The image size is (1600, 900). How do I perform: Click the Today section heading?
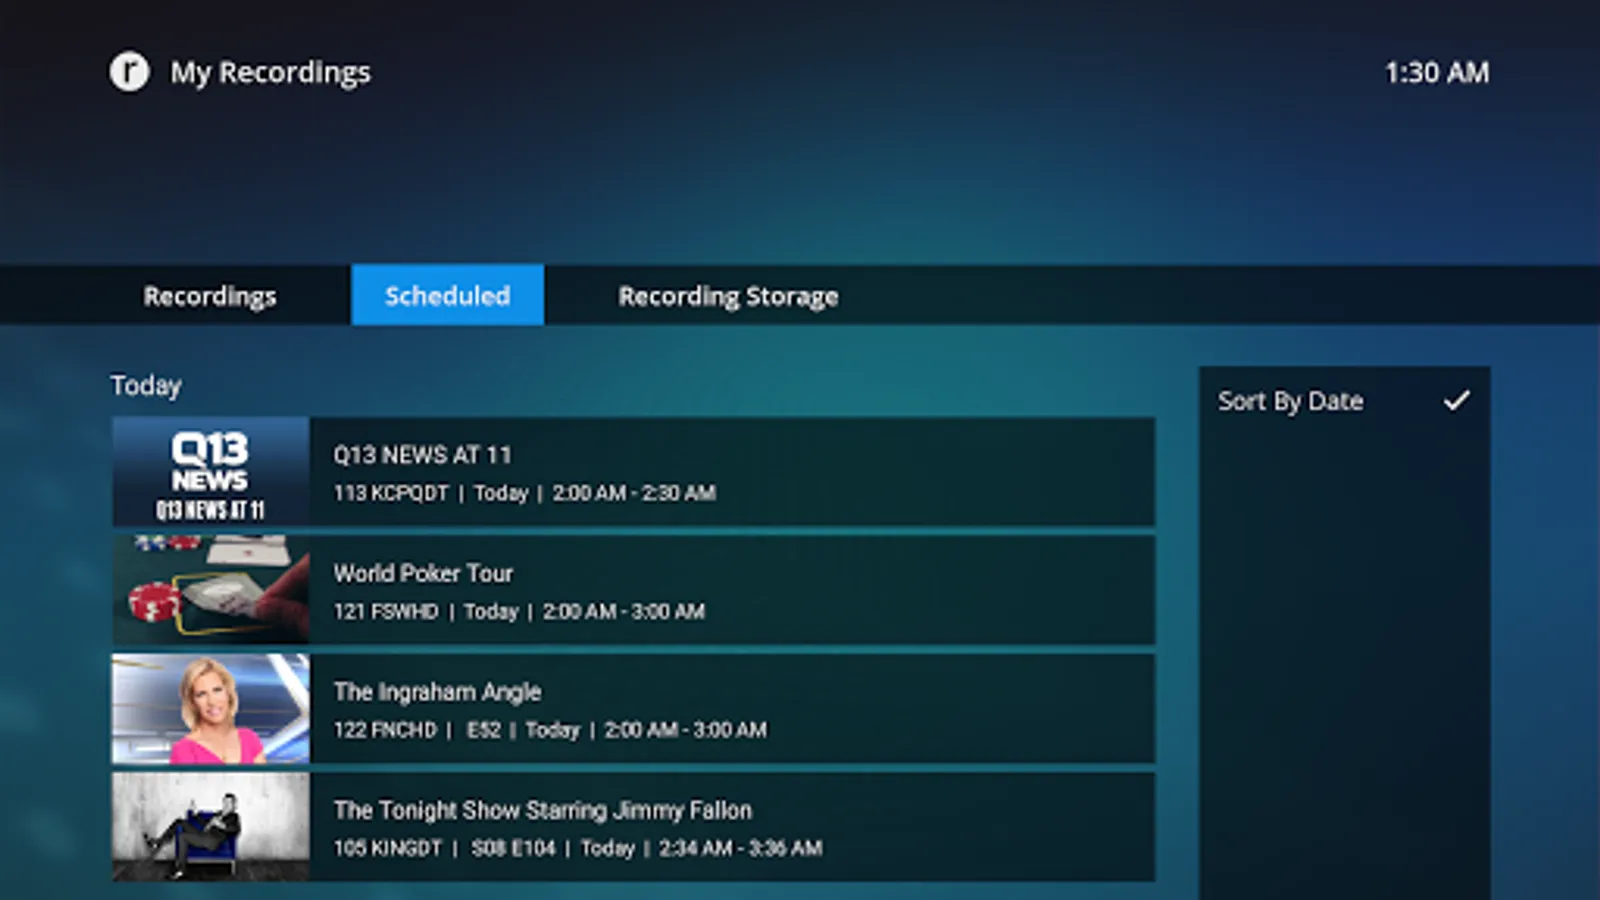click(x=146, y=386)
